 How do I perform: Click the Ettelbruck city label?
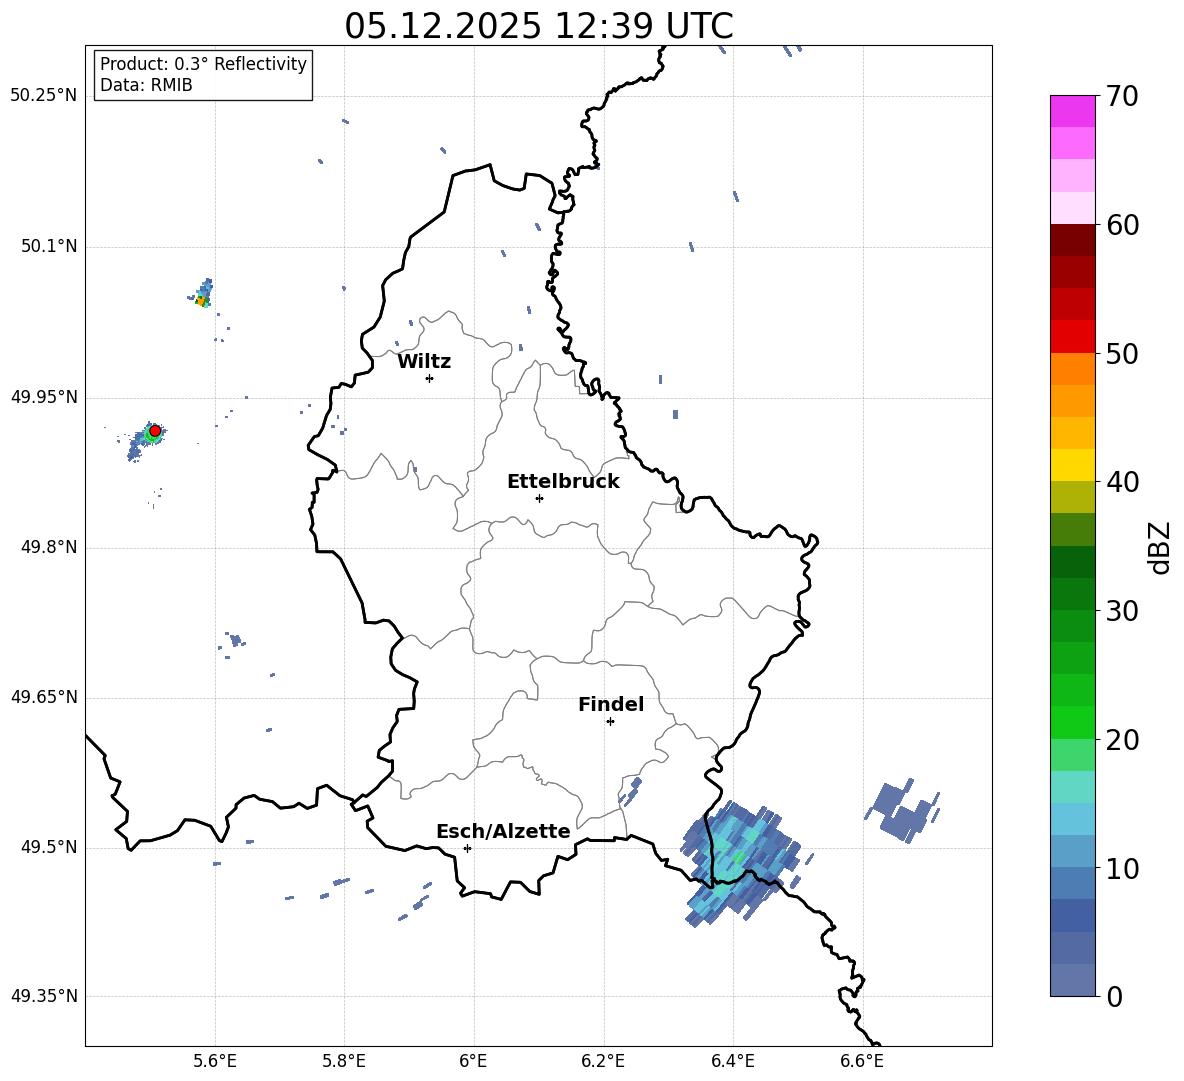tap(563, 482)
